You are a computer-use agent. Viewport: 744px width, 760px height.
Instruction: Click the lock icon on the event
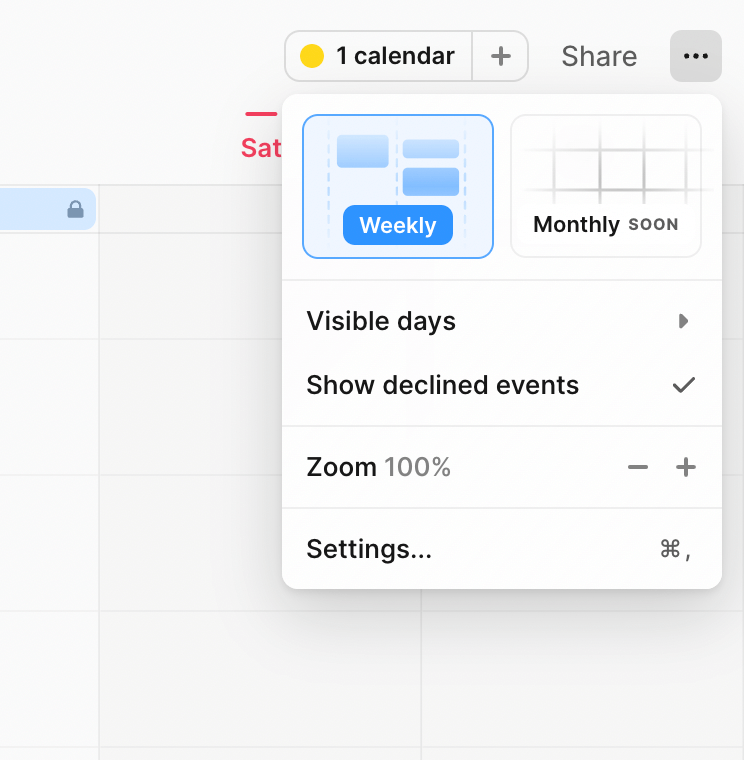tap(75, 209)
